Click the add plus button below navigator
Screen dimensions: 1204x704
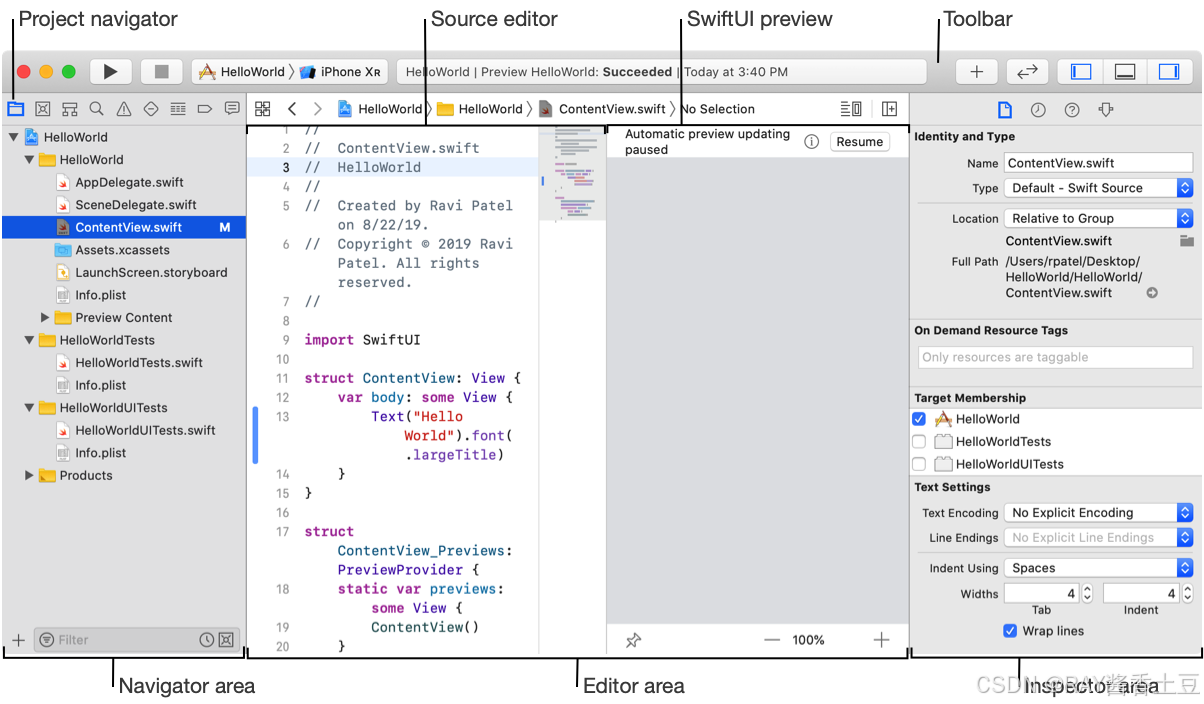coord(18,640)
